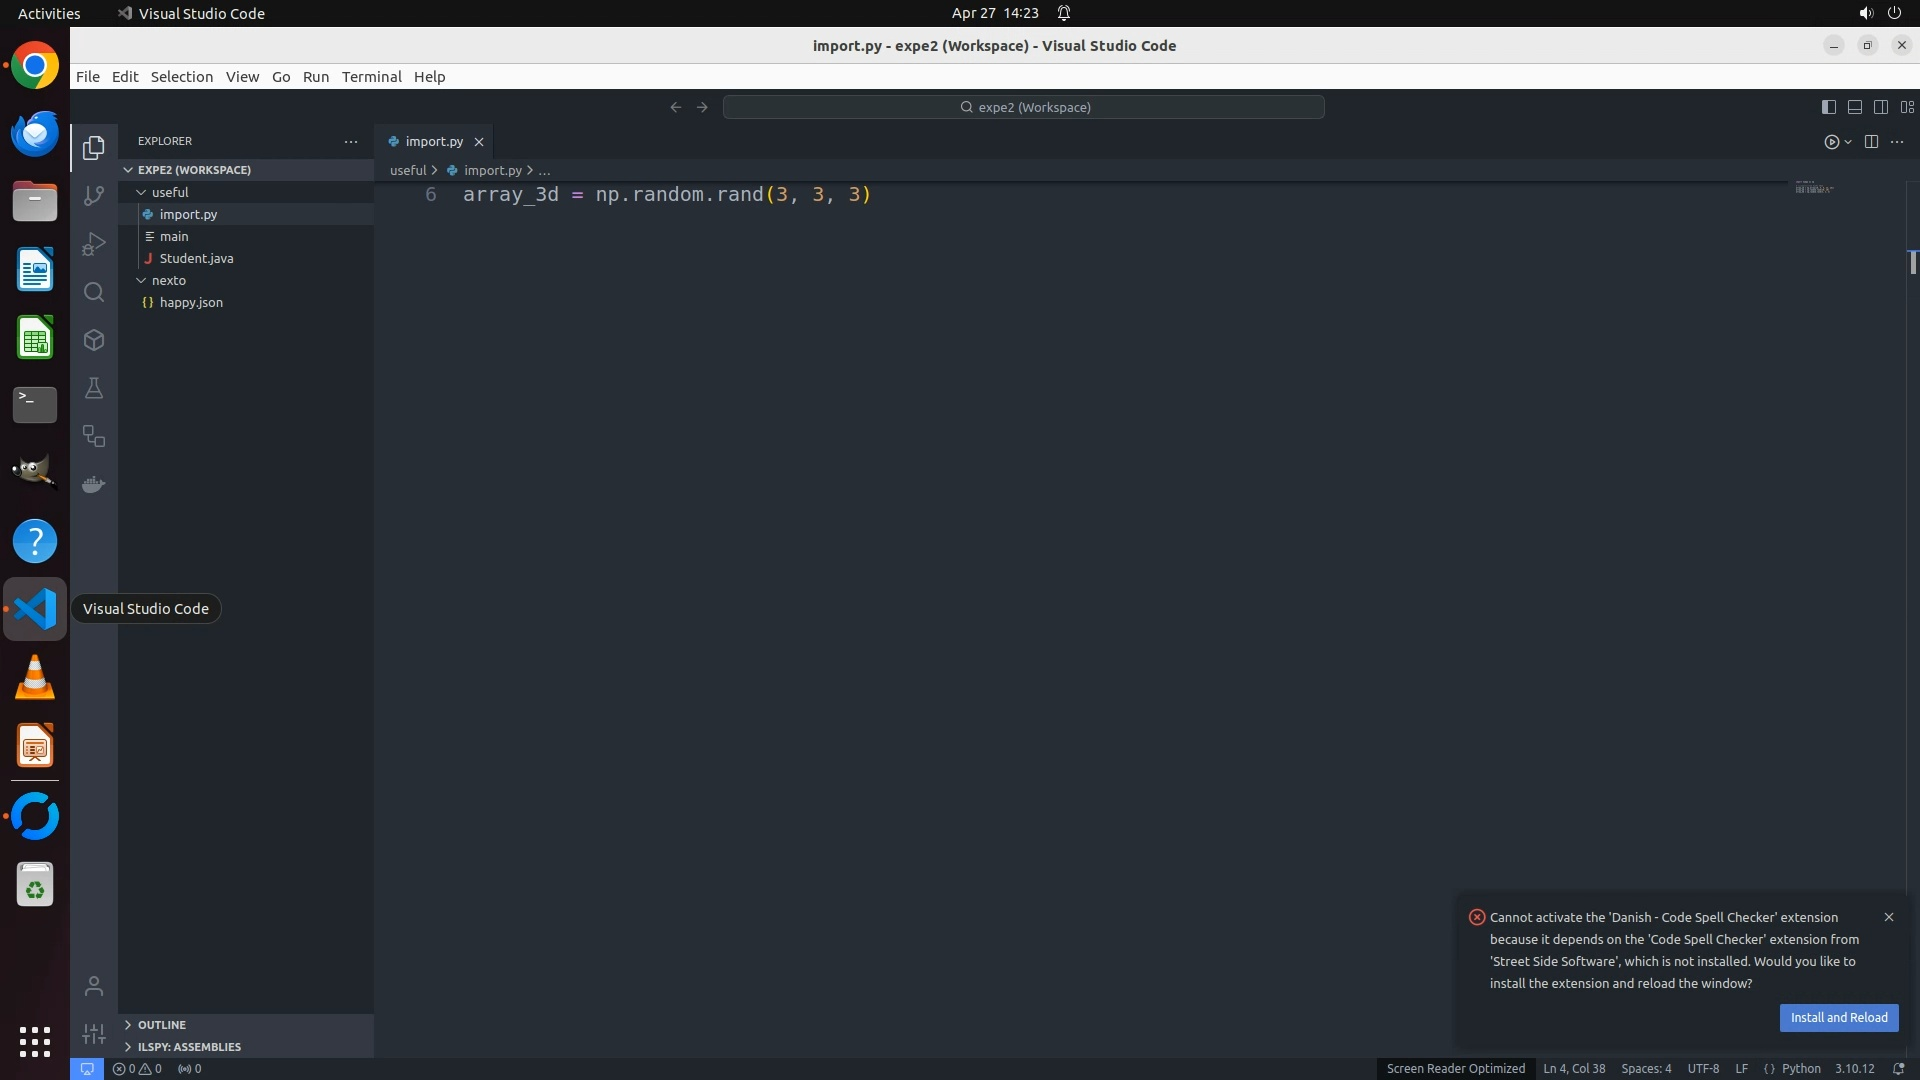Open the Accounts icon menu

94,987
